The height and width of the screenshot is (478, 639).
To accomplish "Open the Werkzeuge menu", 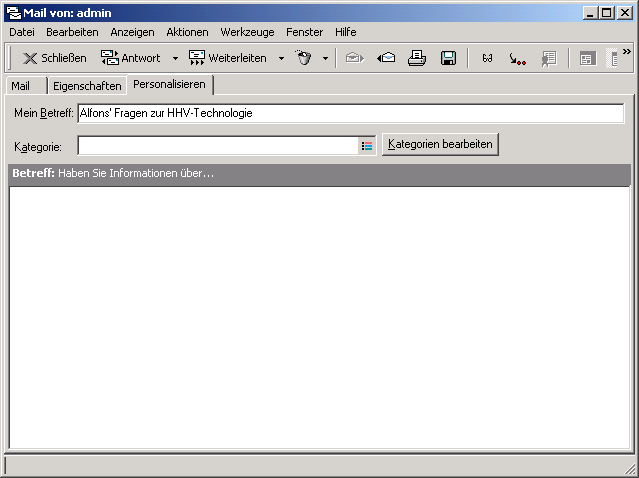I will coord(247,32).
